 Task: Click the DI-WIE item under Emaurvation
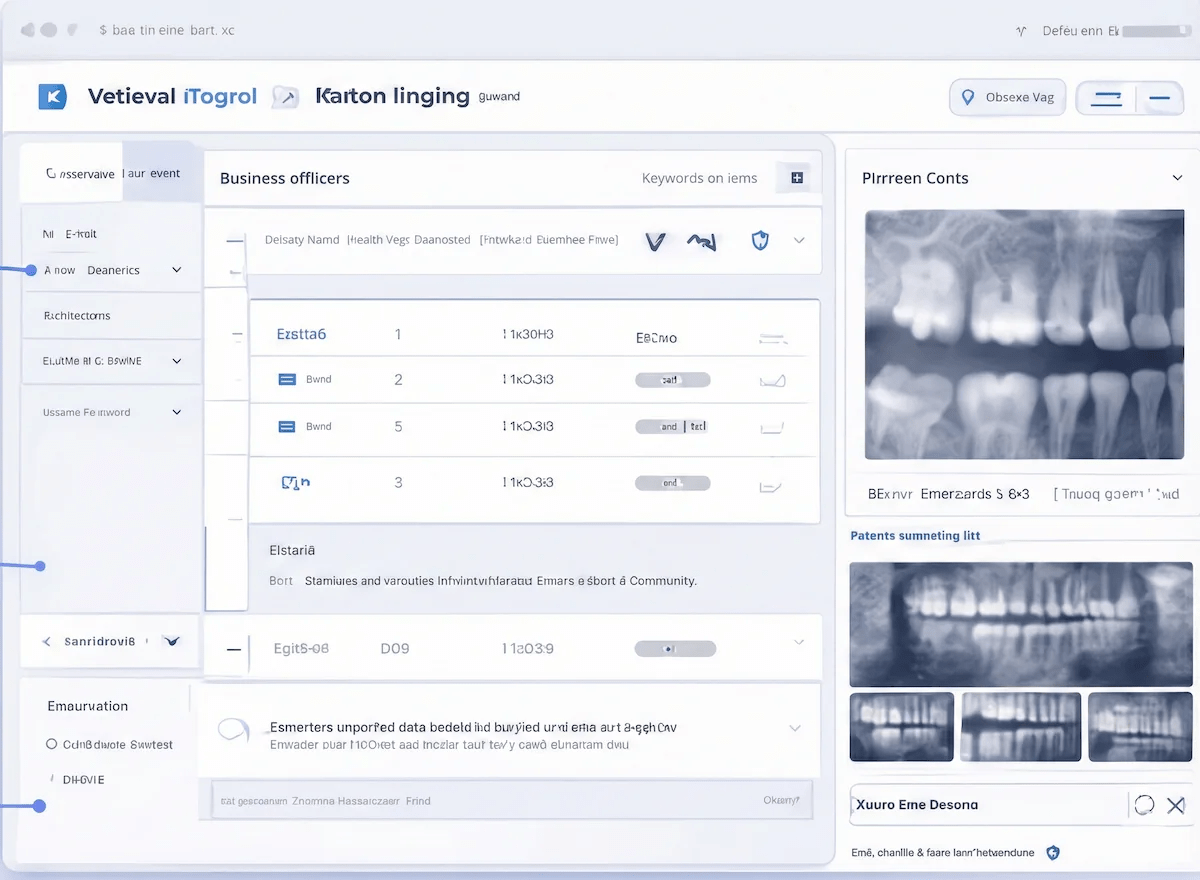[x=83, y=779]
